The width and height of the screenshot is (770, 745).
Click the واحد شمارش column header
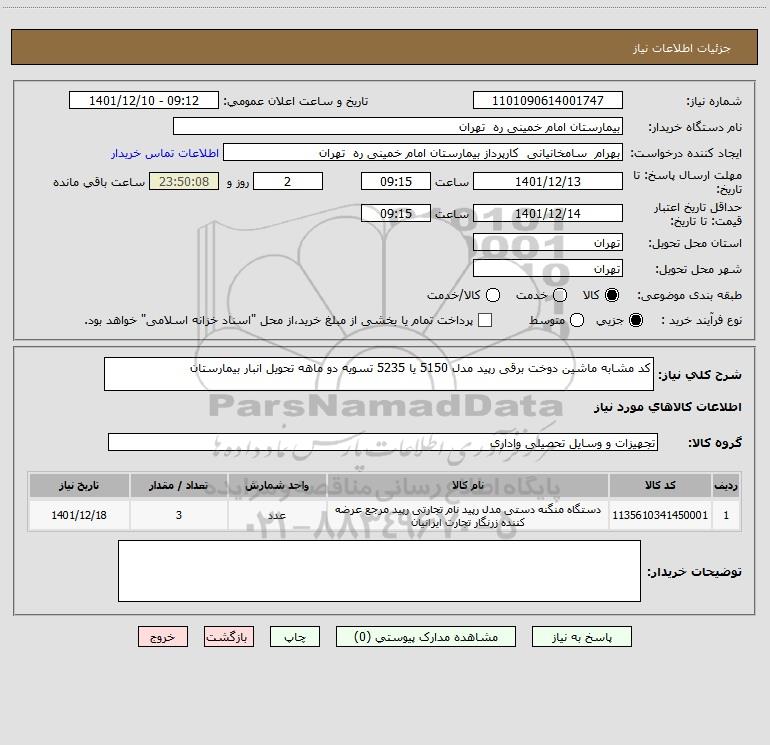pos(277,486)
